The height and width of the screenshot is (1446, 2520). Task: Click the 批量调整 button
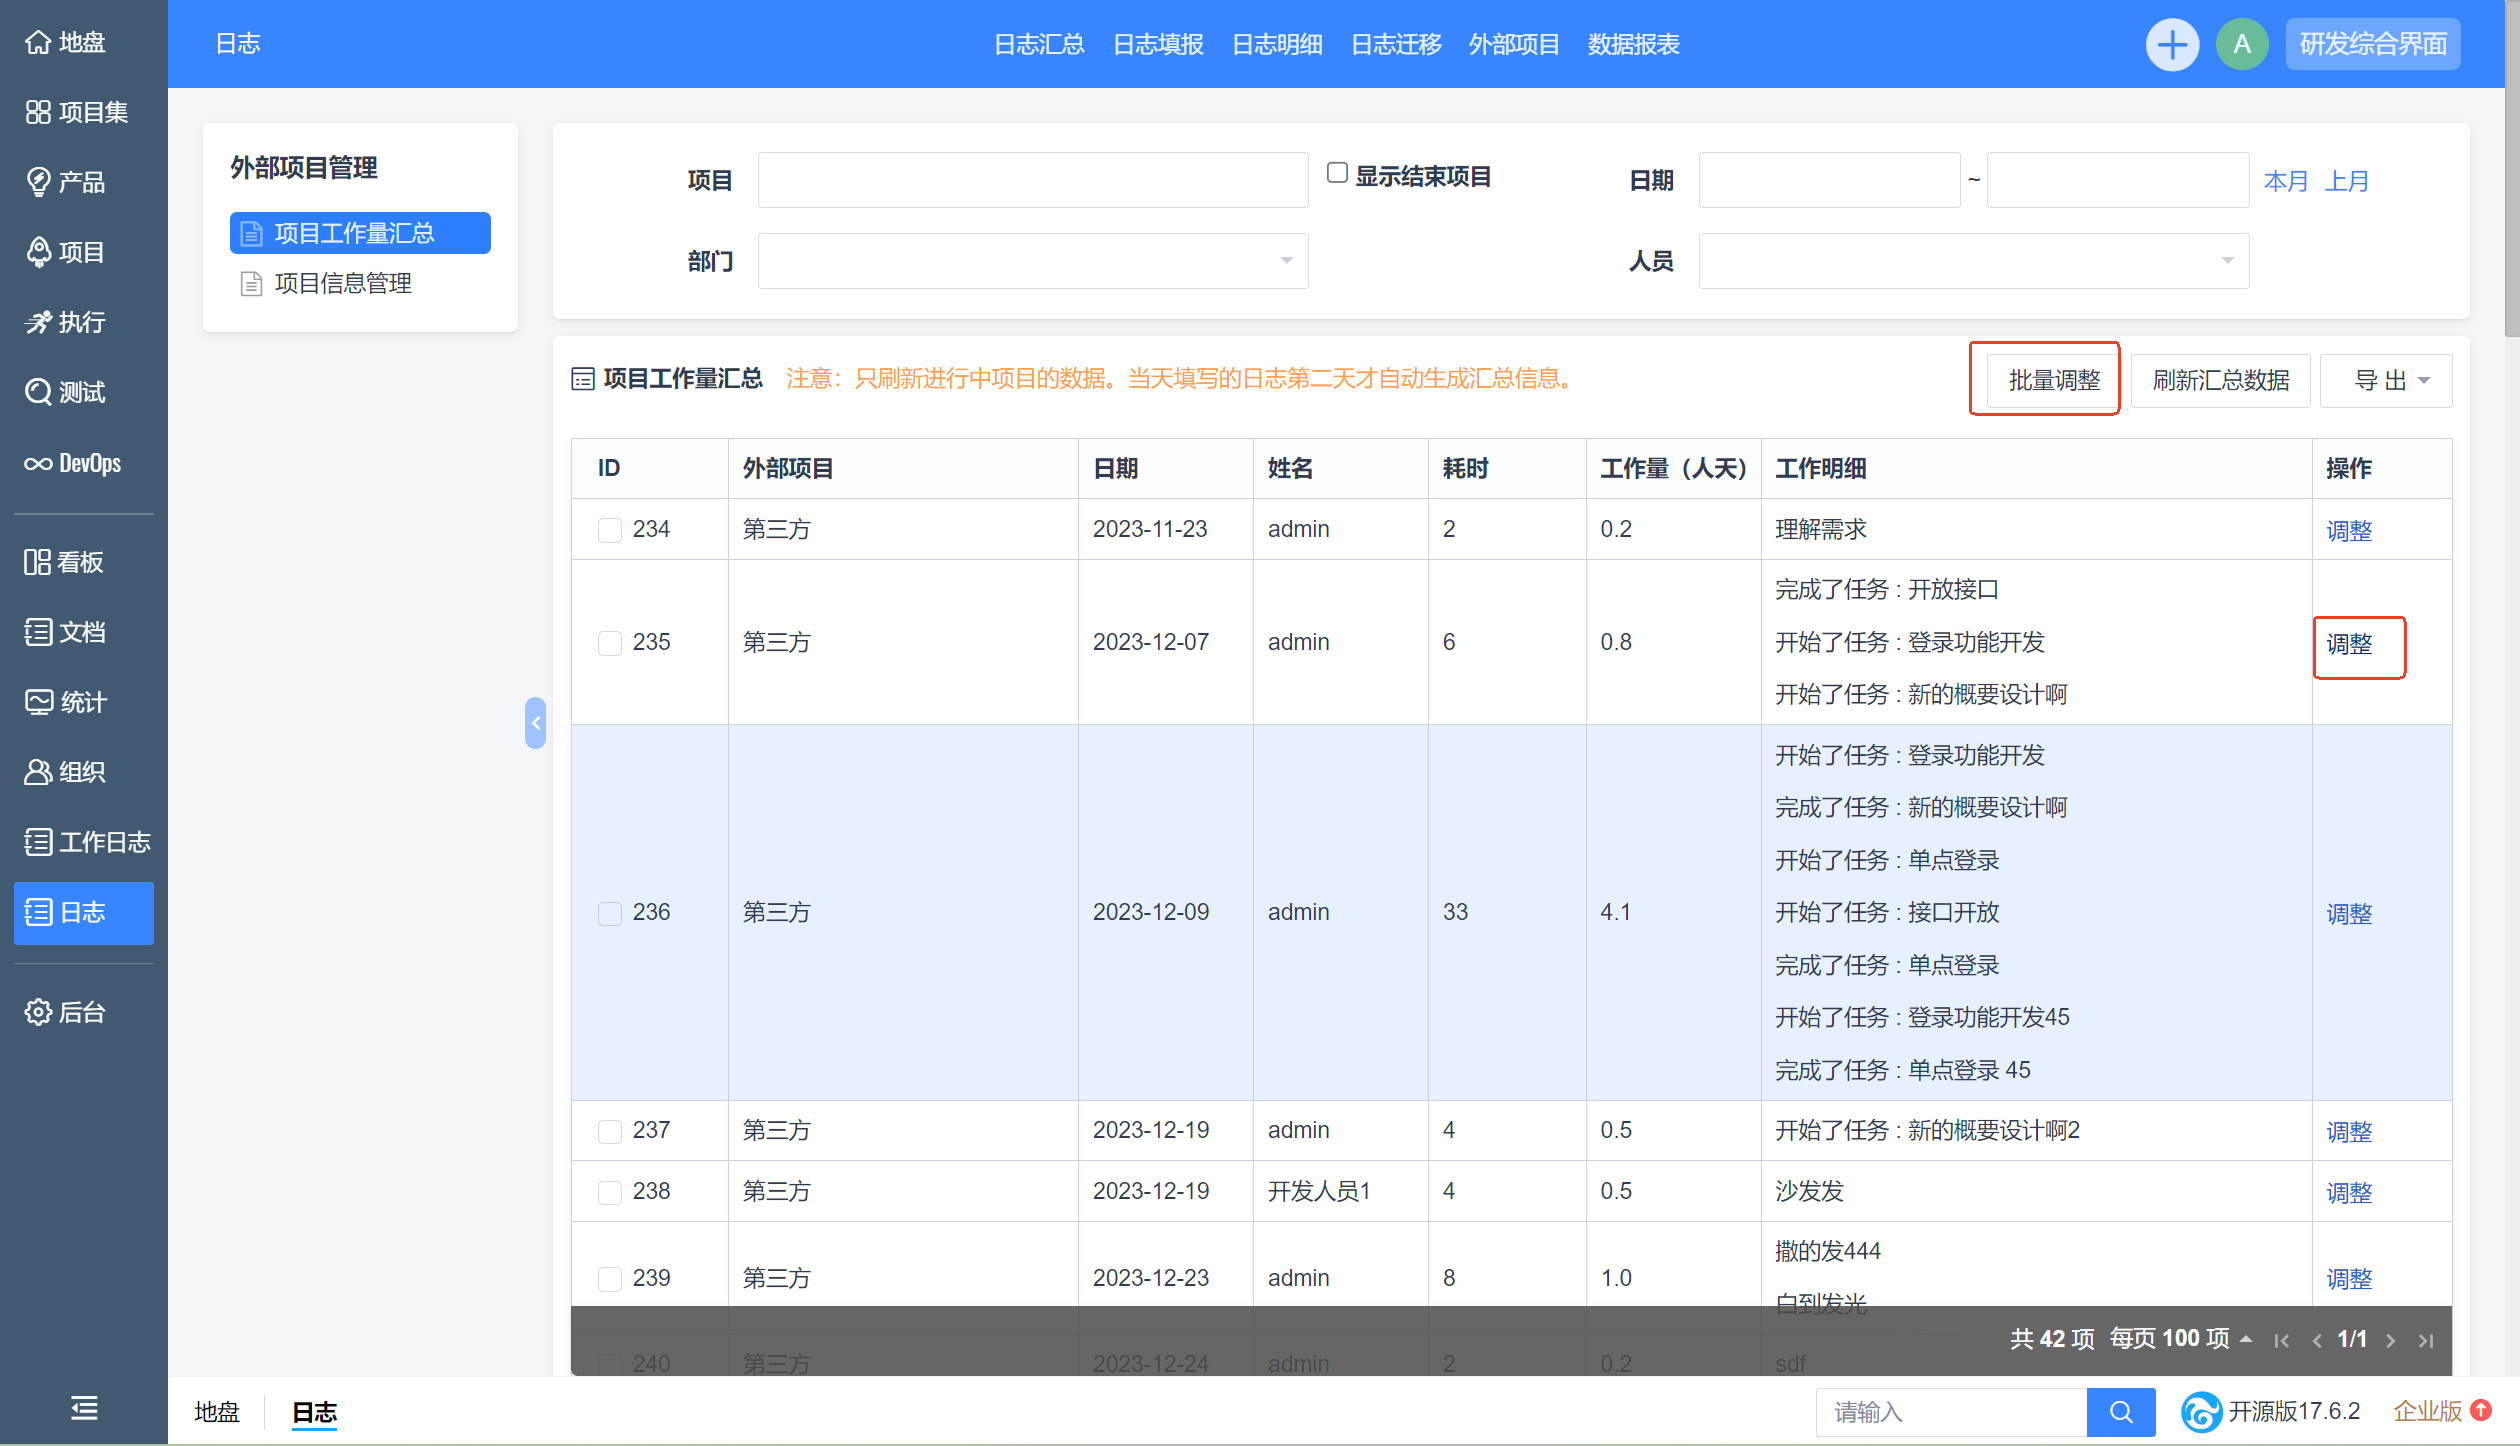point(2054,380)
